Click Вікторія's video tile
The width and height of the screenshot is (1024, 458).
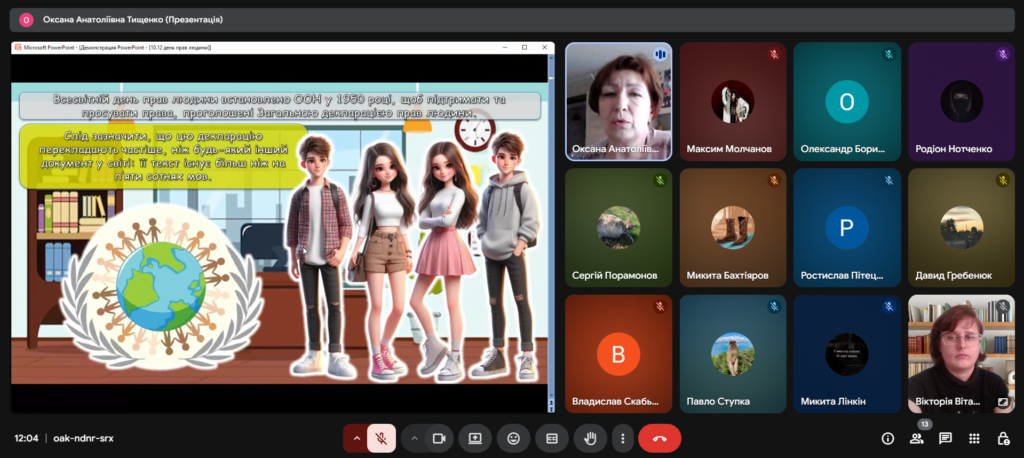coord(960,353)
